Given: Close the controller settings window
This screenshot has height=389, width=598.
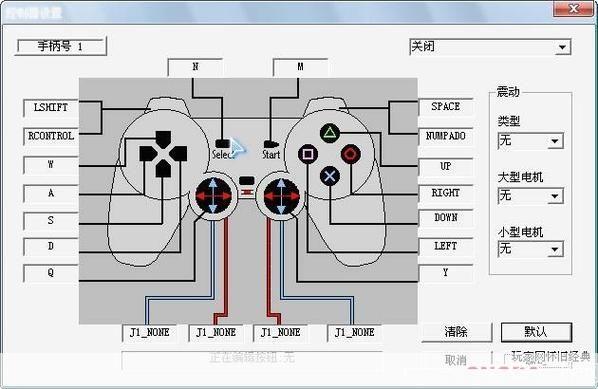Looking at the screenshot, I should coord(573,8).
